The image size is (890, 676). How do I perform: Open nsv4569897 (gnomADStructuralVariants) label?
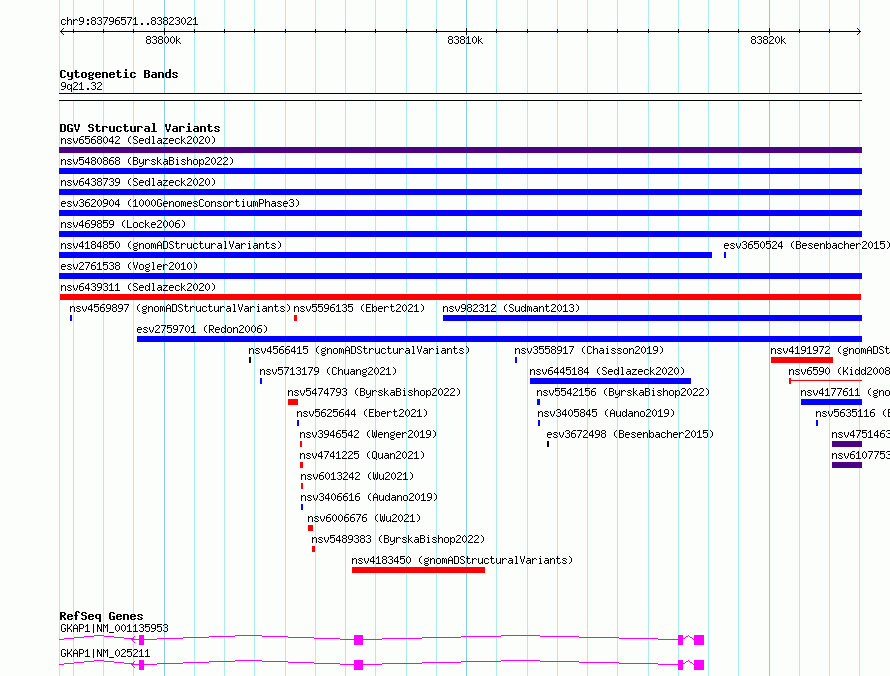(x=180, y=308)
